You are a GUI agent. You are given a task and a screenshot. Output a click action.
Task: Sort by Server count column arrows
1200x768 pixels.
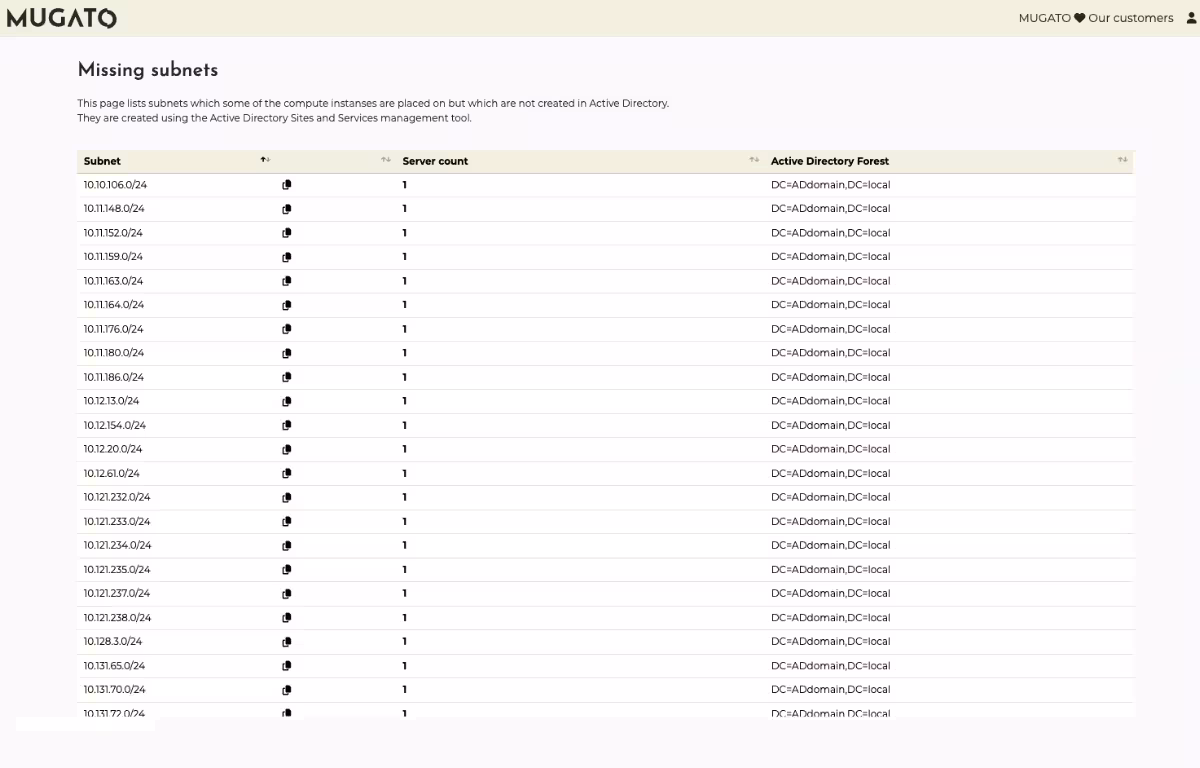click(x=754, y=160)
